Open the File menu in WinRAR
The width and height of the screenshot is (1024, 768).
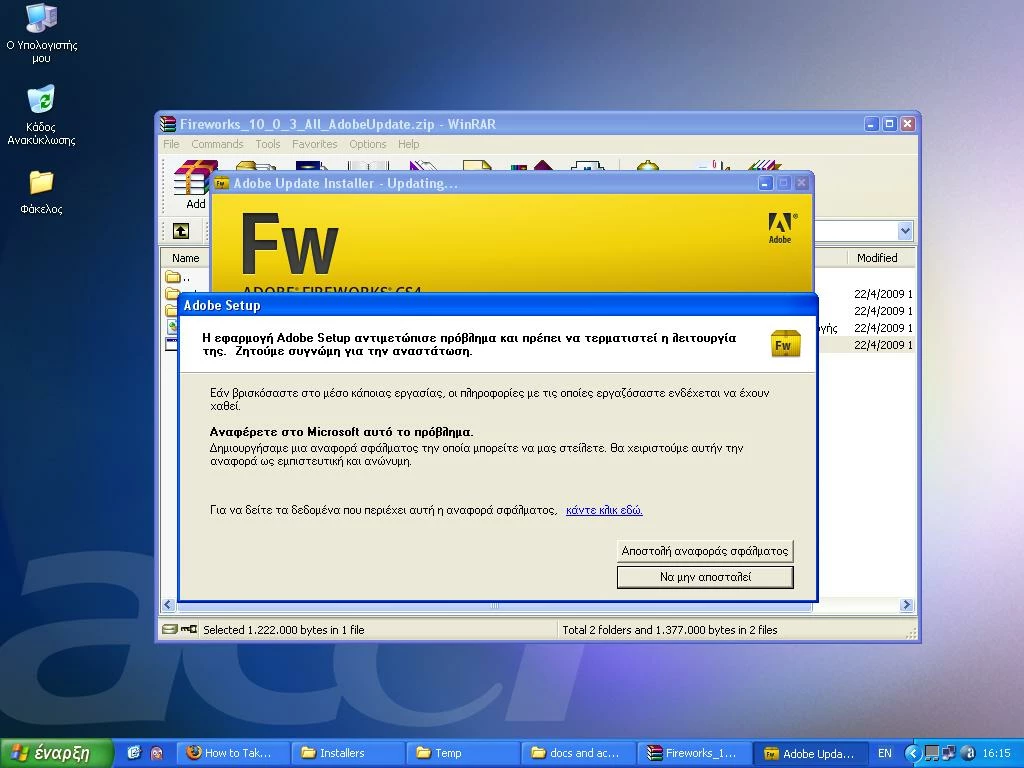[171, 144]
